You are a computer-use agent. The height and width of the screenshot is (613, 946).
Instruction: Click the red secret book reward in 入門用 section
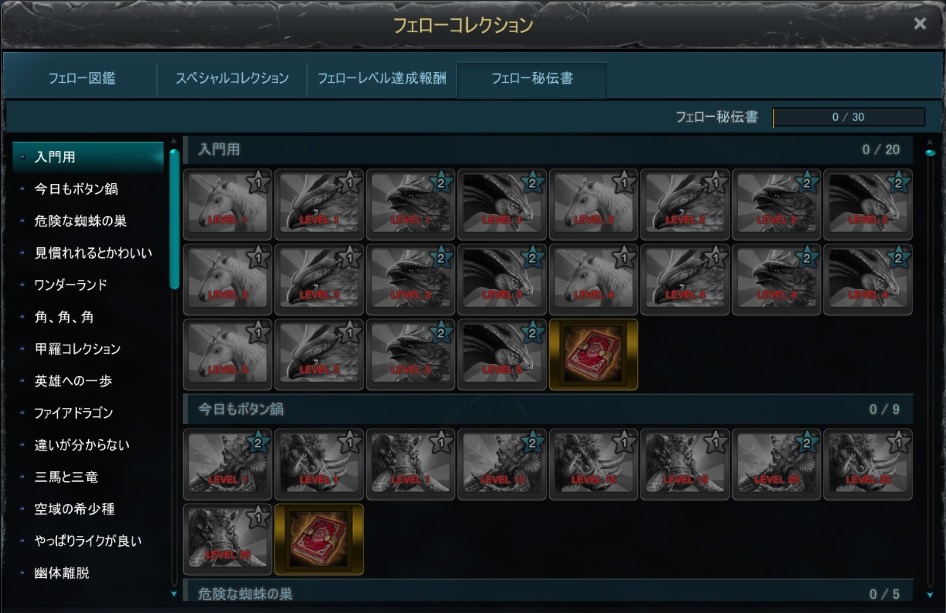593,355
